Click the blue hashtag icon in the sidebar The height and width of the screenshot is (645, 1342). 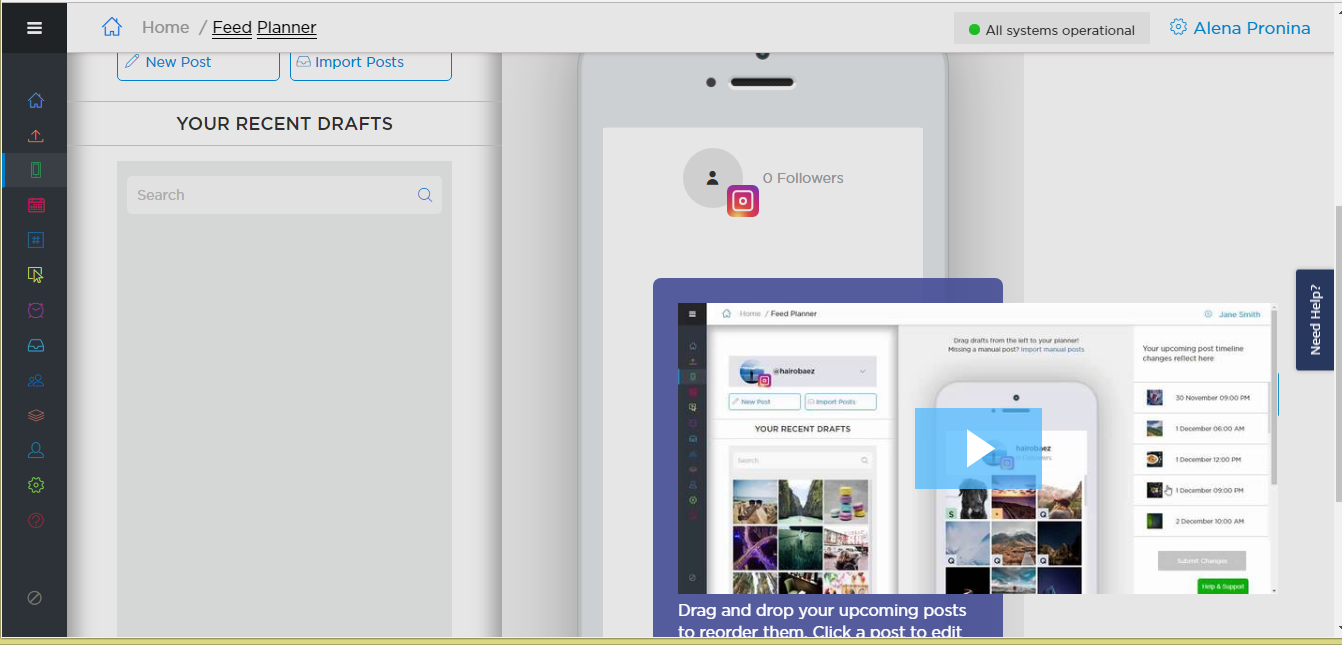(x=36, y=240)
